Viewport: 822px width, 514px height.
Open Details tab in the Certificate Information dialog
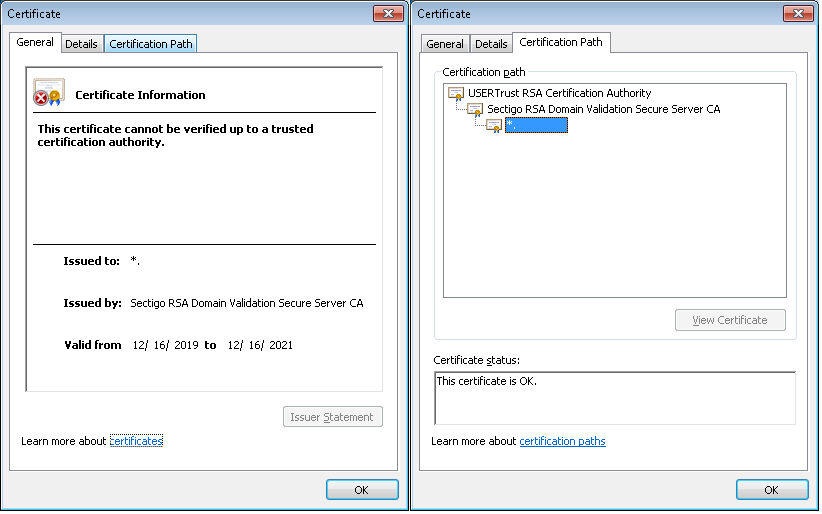[81, 44]
